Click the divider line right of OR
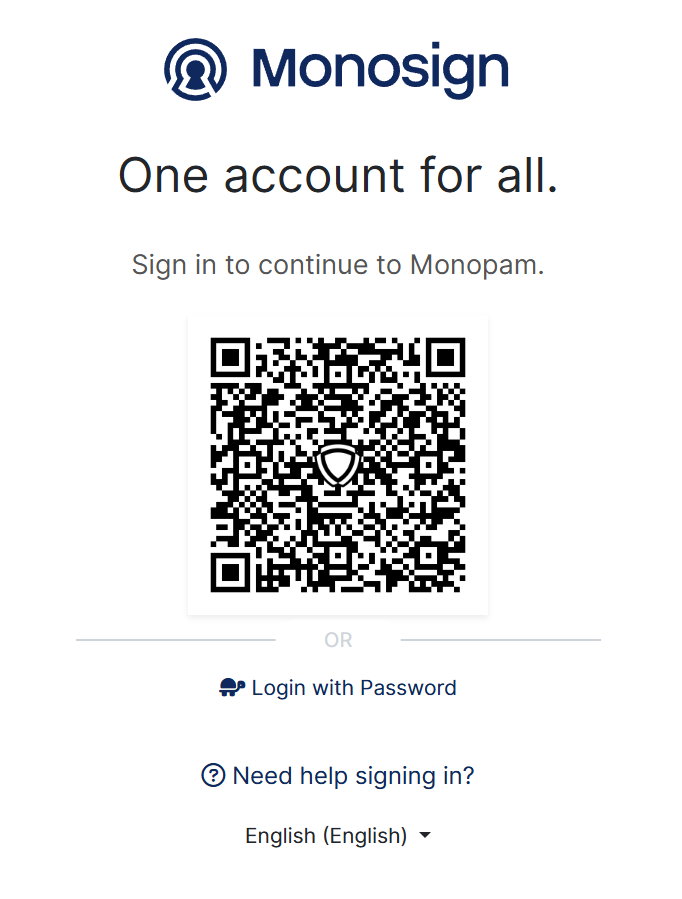 click(500, 640)
